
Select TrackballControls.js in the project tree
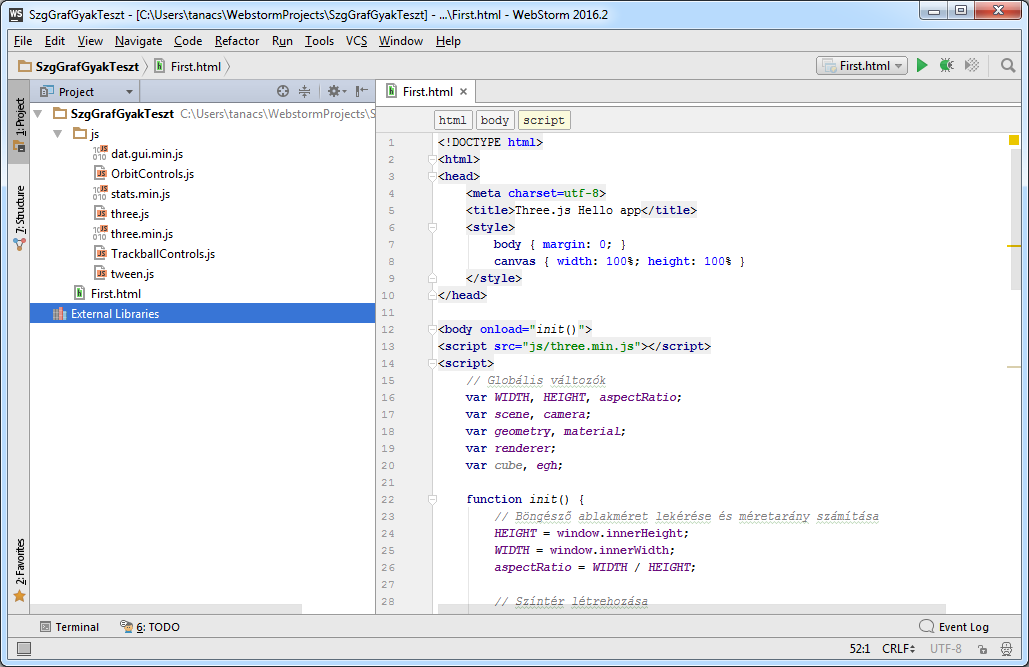click(x=163, y=254)
